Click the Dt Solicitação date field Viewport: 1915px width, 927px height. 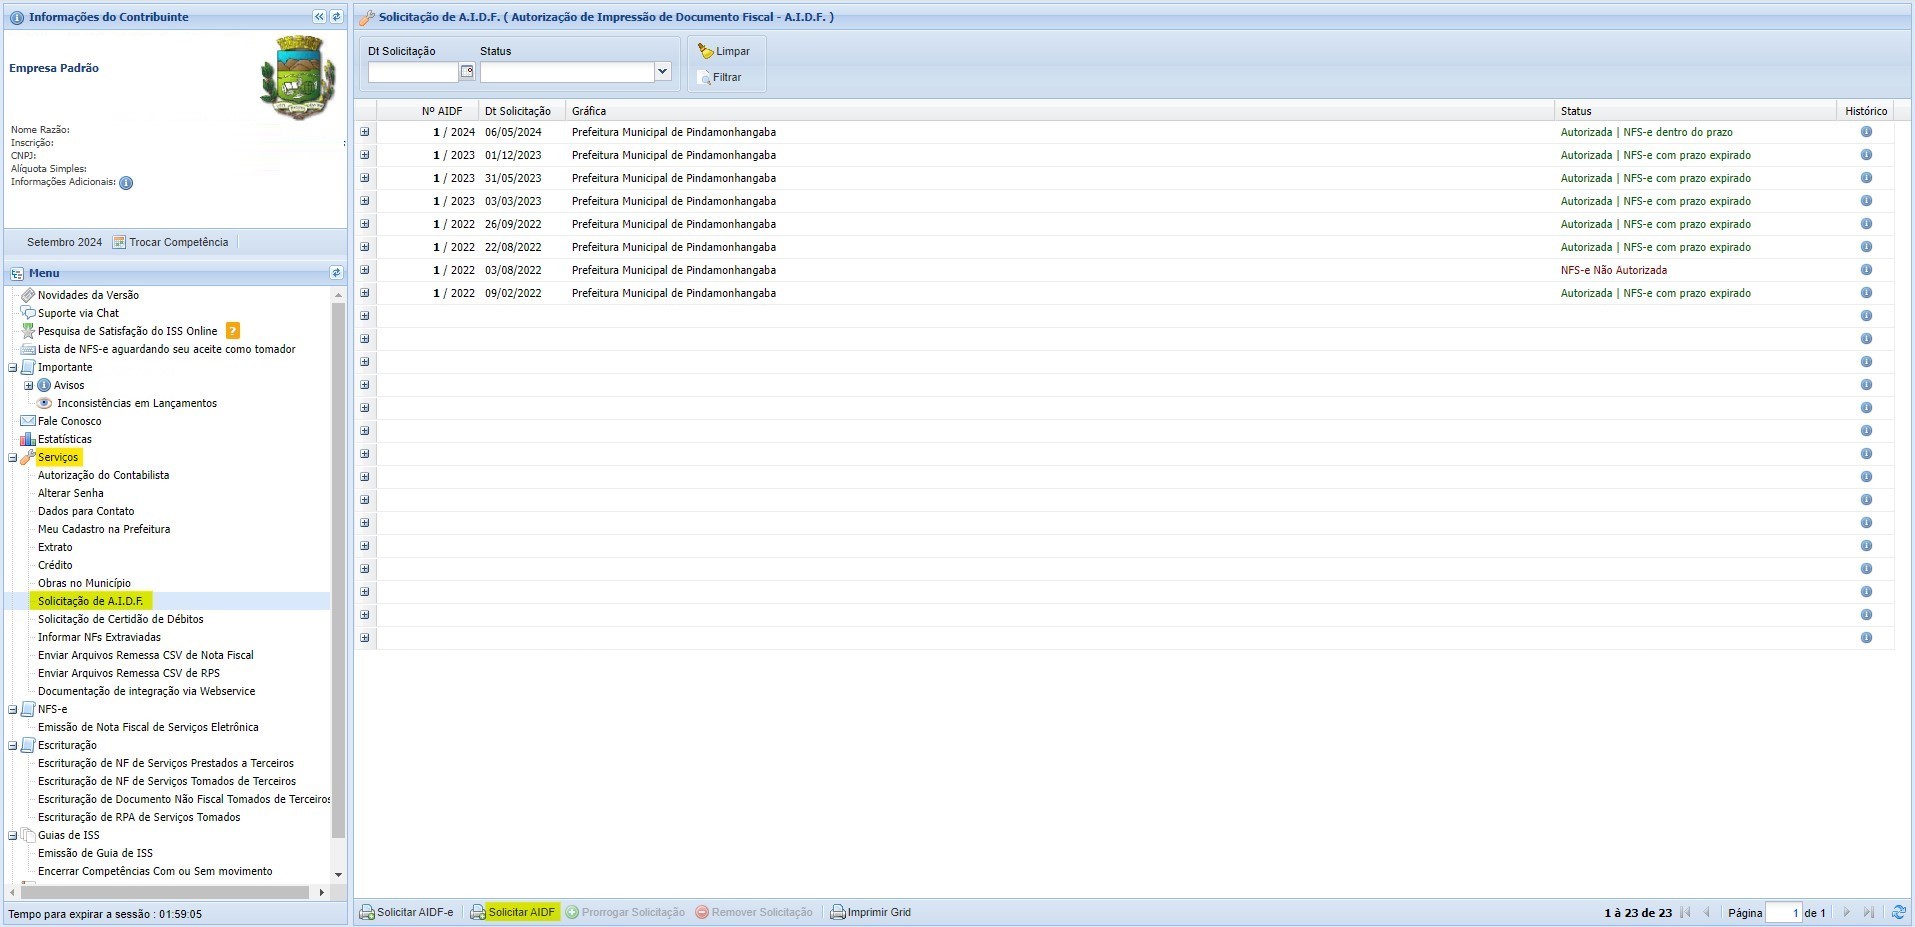tap(413, 72)
